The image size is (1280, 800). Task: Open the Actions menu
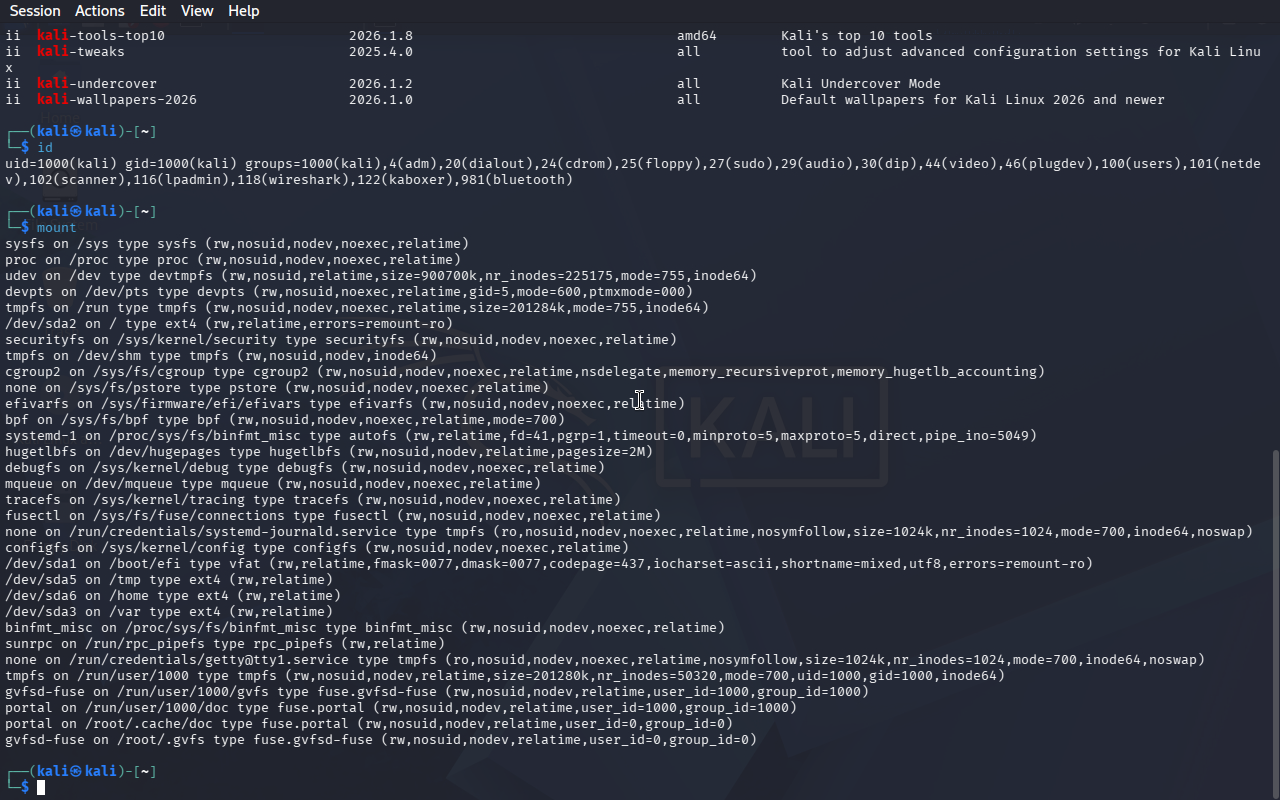coord(100,11)
